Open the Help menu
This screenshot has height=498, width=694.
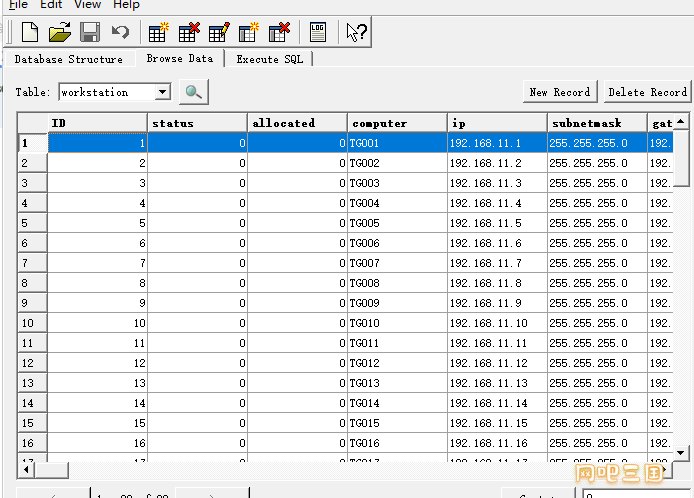pos(126,4)
